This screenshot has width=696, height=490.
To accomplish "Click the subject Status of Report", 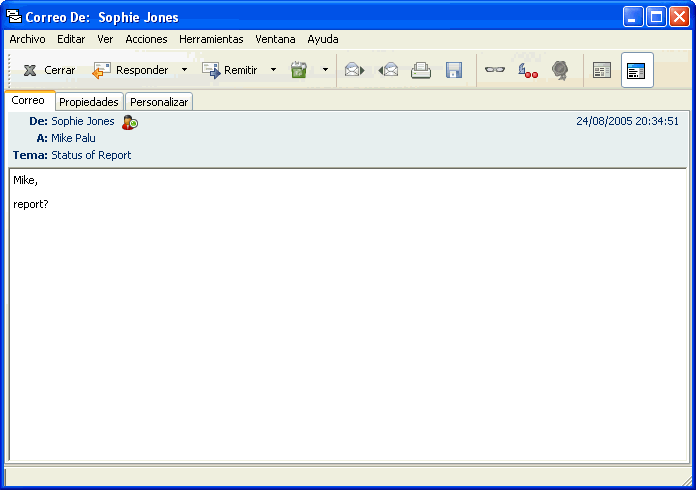I will [91, 155].
